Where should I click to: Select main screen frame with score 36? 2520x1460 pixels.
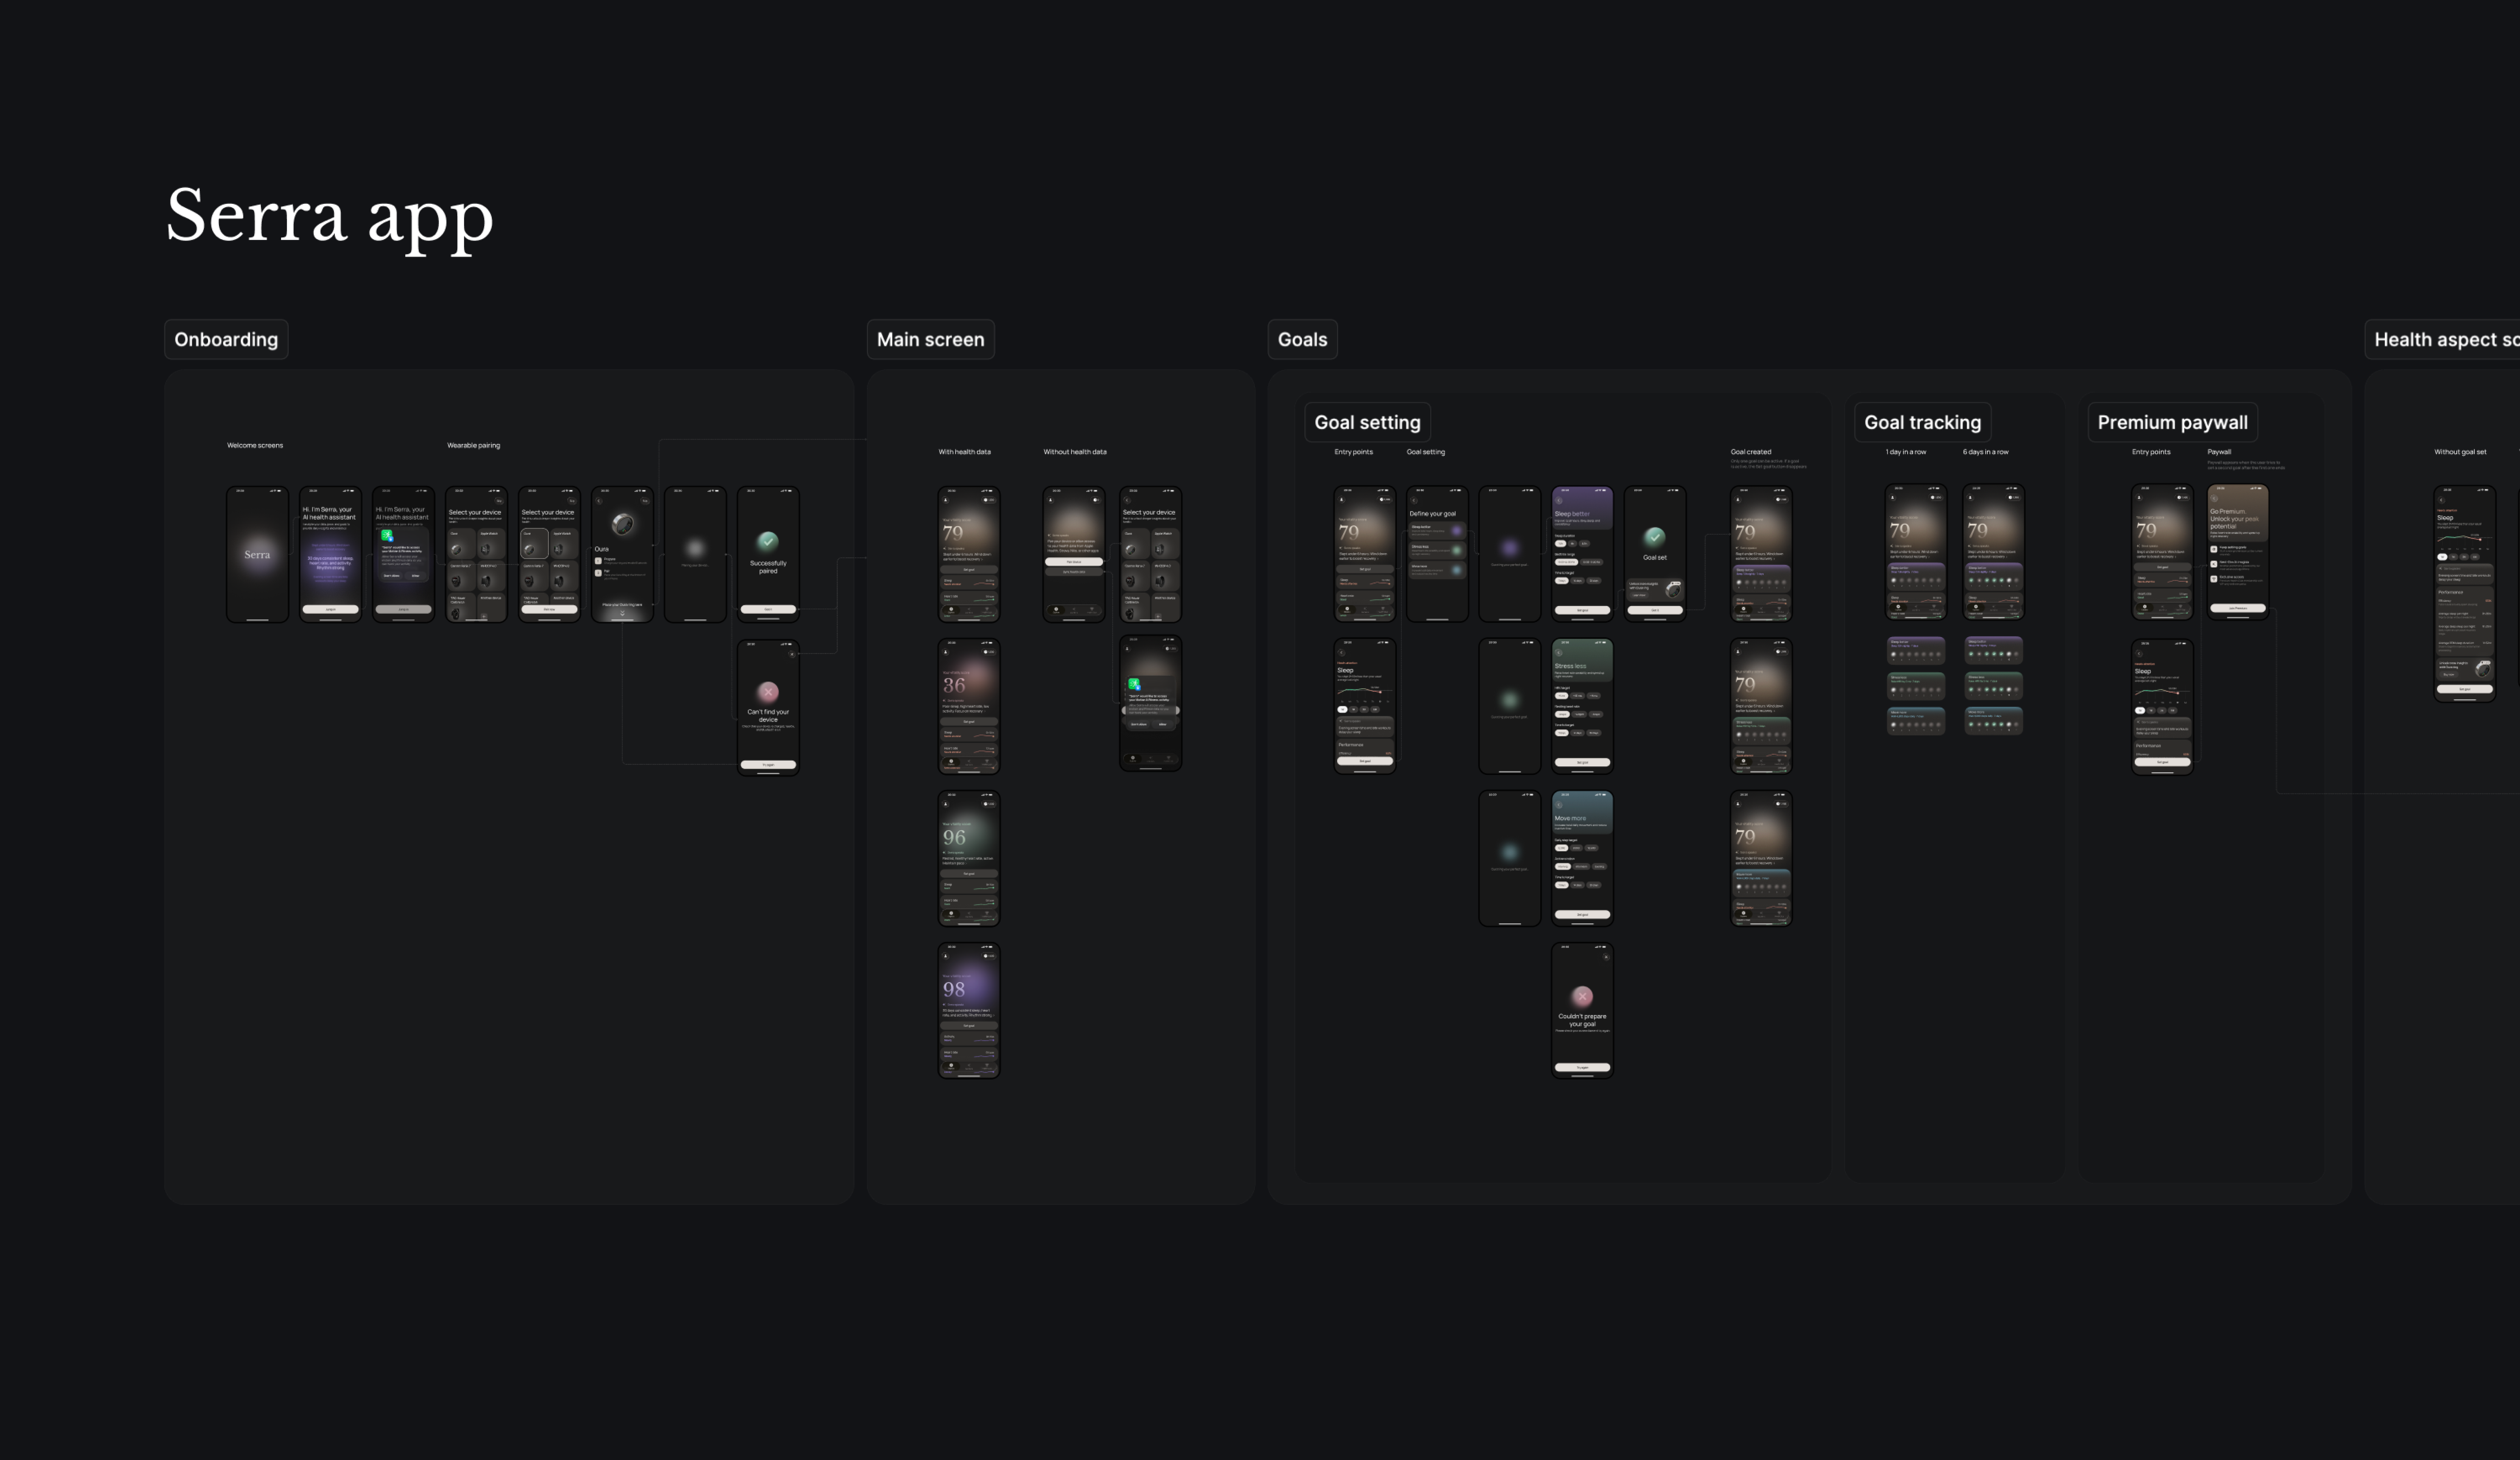click(x=969, y=706)
